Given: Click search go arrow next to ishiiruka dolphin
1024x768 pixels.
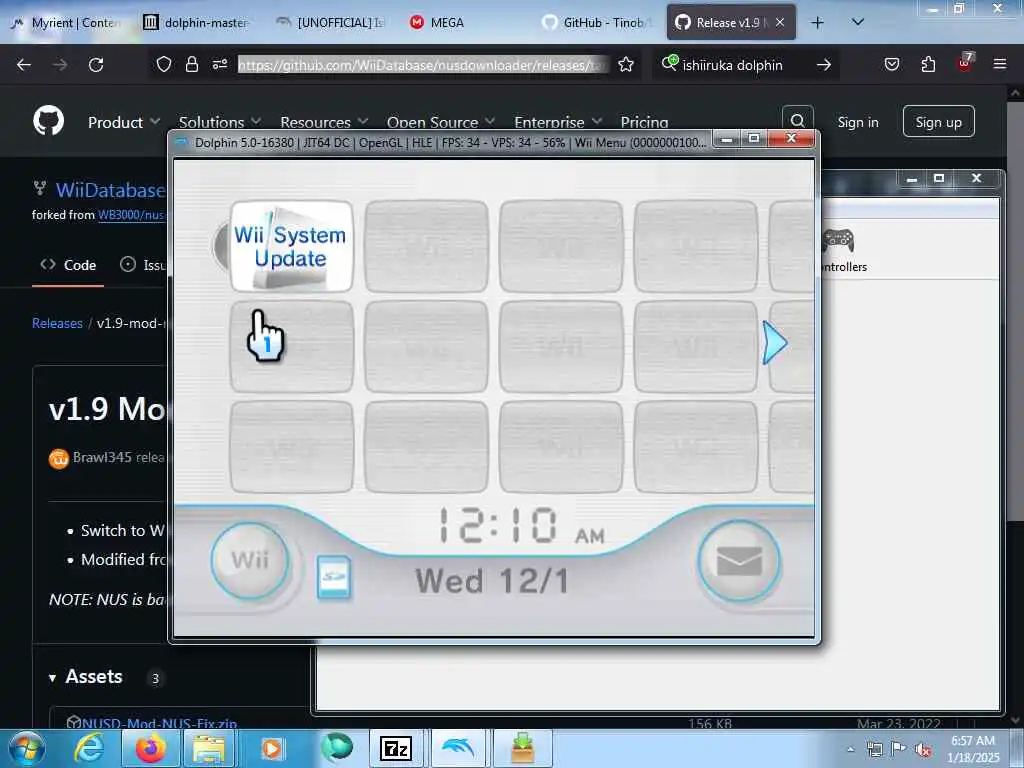Looking at the screenshot, I should (x=824, y=65).
